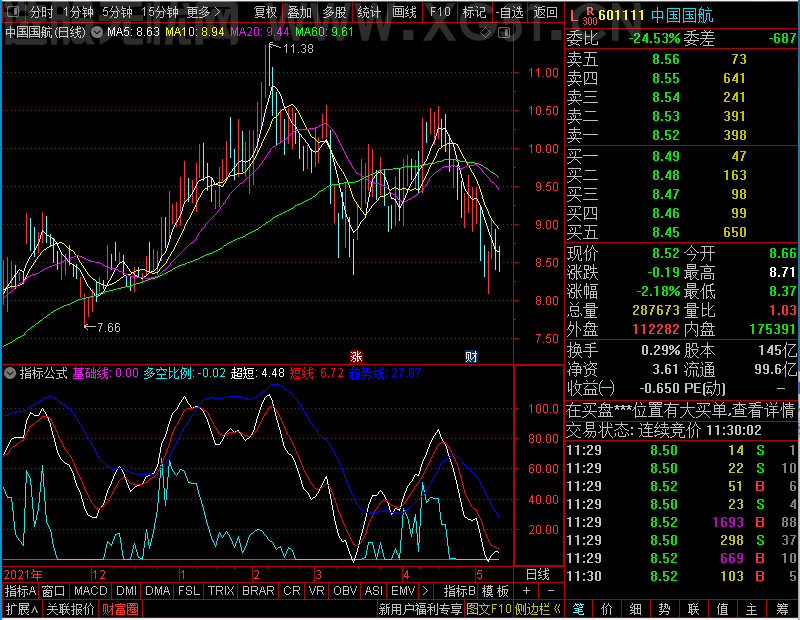Viewport: 800px width, 620px height.
Task: Switch indicator to EMV
Action: tap(403, 591)
